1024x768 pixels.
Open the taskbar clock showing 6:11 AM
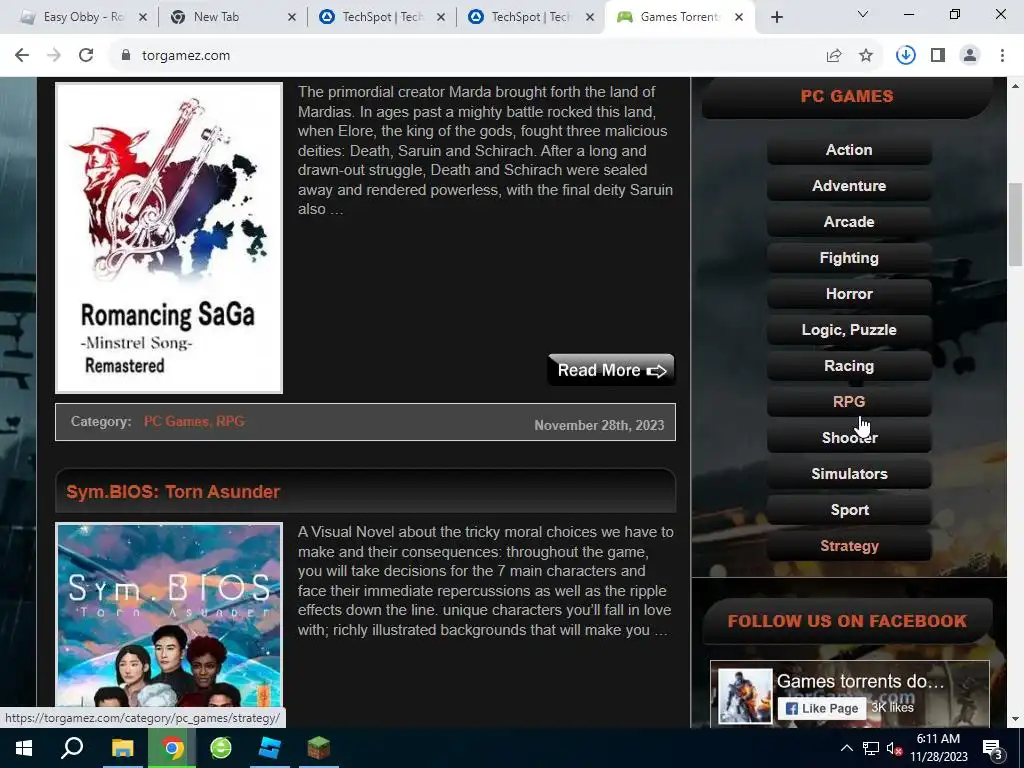click(x=938, y=748)
